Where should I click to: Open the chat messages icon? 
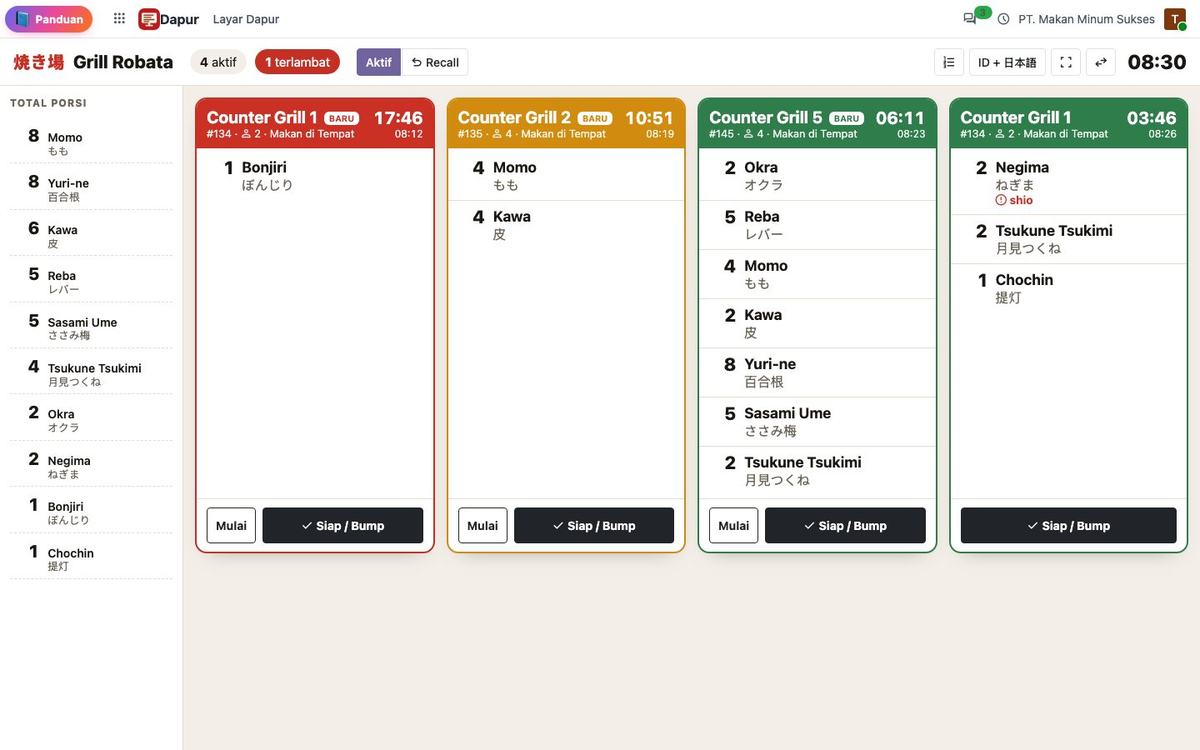tap(970, 19)
